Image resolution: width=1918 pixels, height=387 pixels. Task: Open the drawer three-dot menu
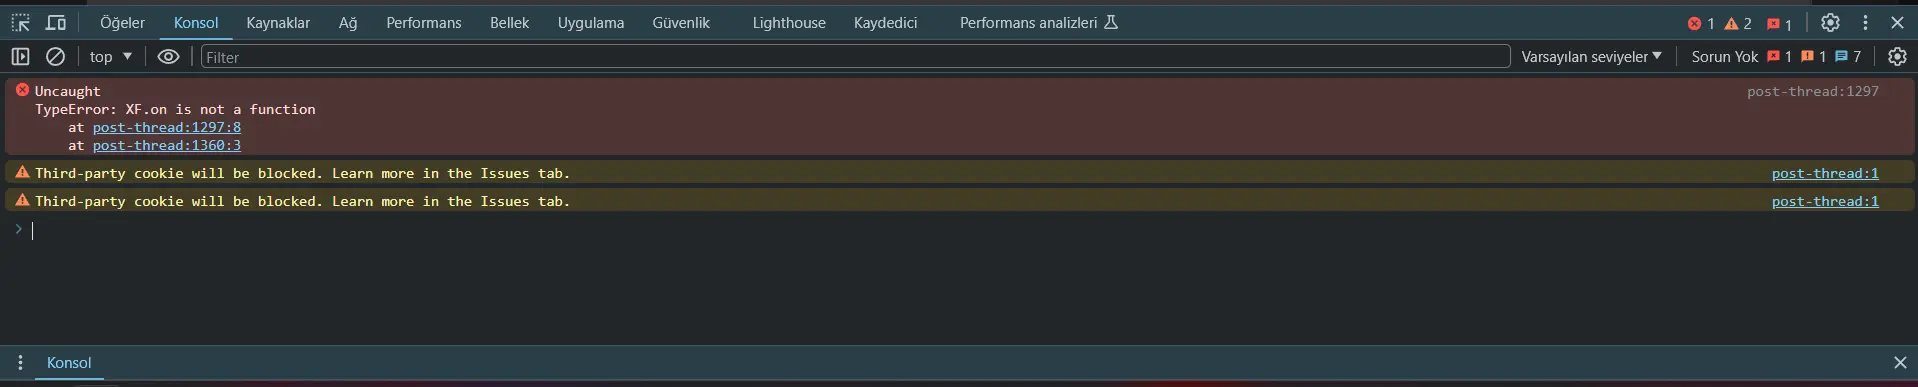click(20, 363)
